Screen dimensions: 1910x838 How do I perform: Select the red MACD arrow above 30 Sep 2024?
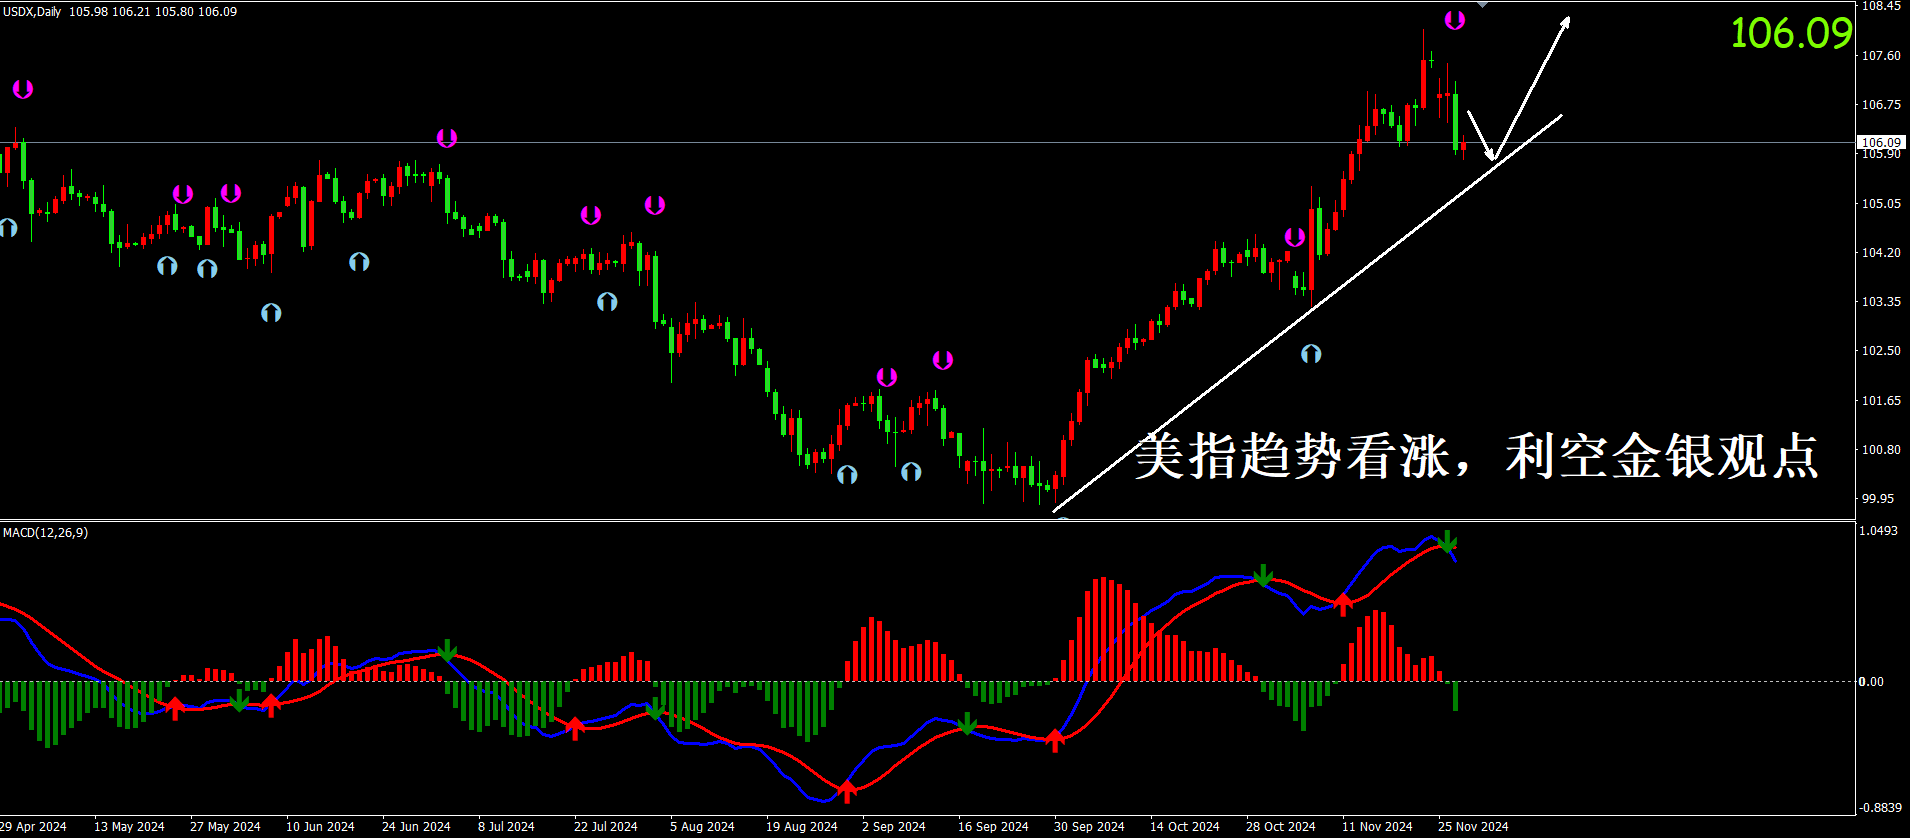(x=1055, y=740)
